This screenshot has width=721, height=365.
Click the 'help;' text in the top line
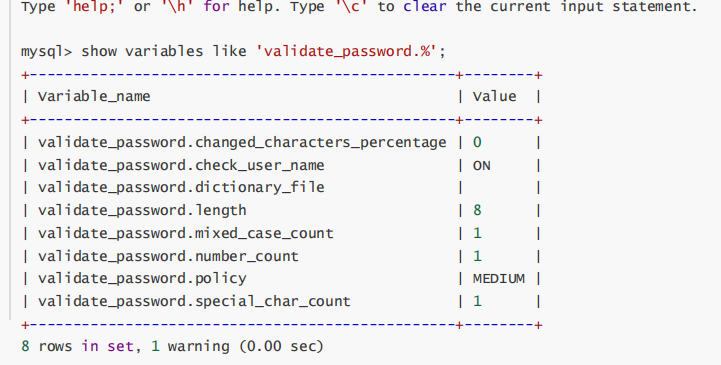coord(95,7)
